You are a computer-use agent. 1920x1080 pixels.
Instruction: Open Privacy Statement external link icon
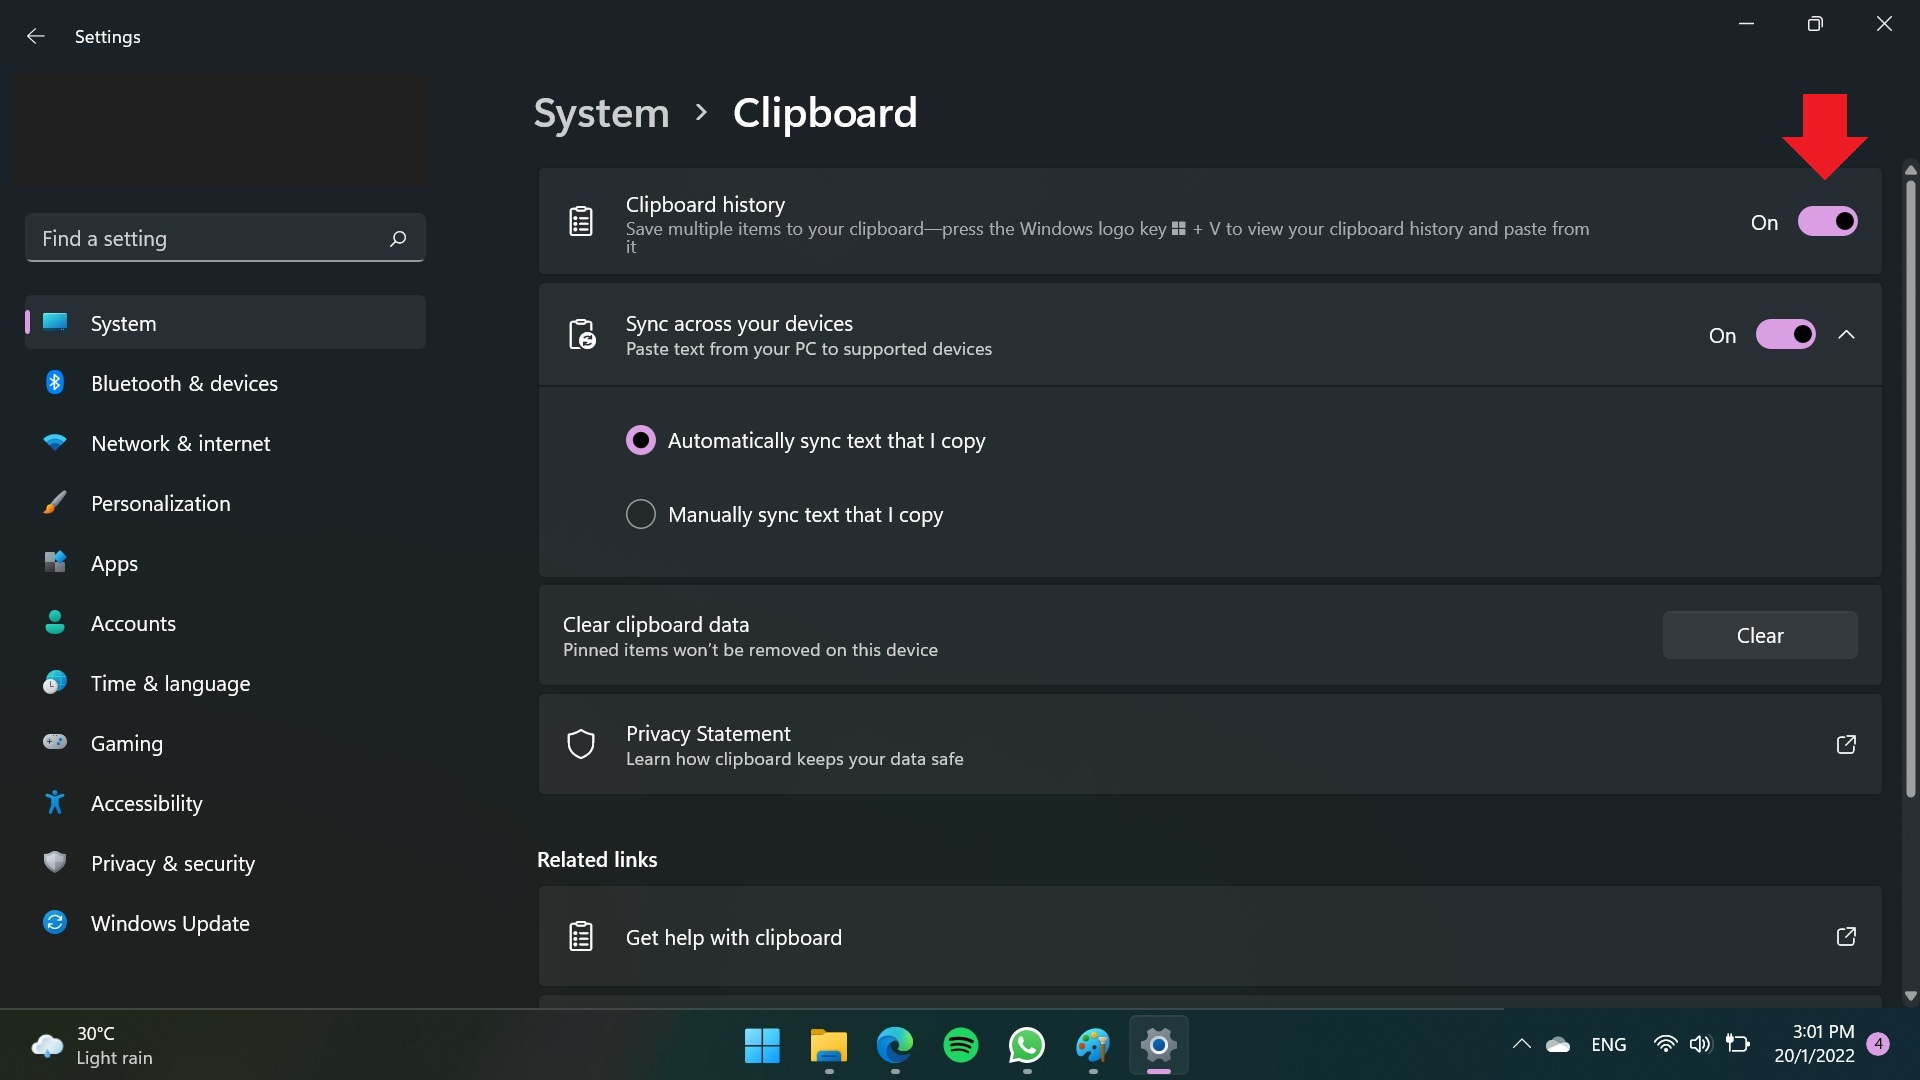tap(1846, 745)
